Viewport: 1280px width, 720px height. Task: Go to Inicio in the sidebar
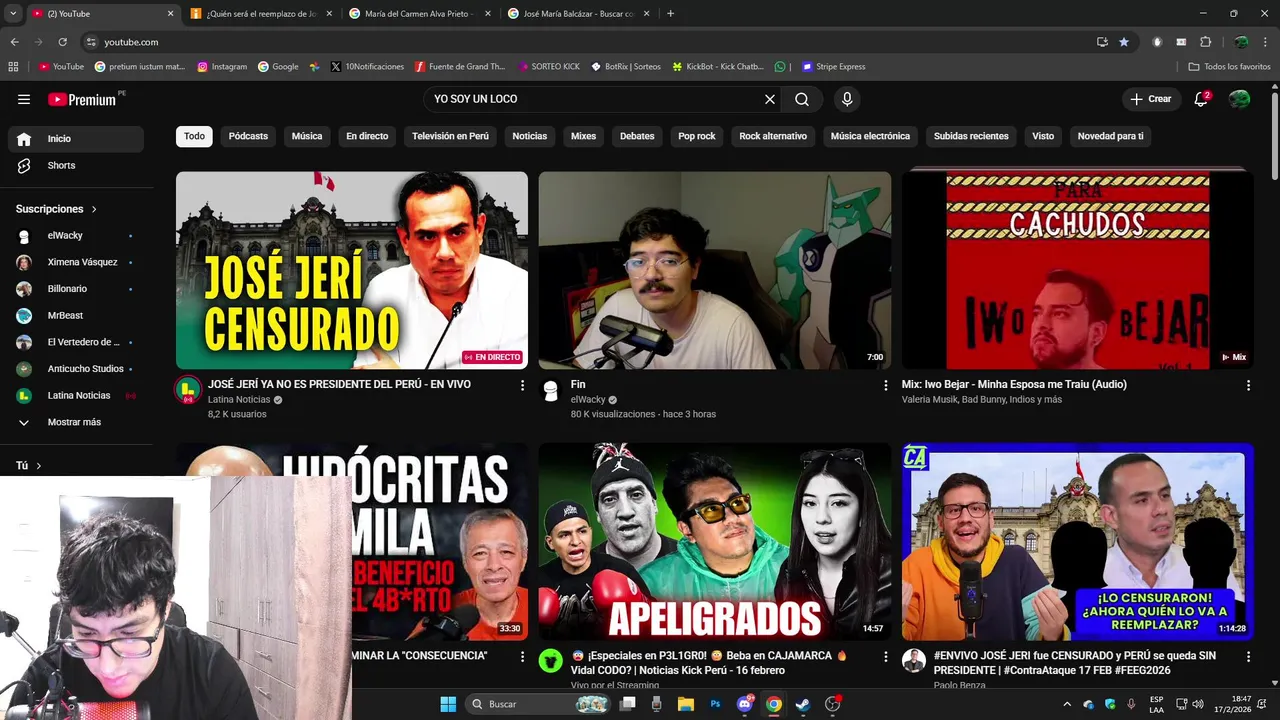[76, 139]
